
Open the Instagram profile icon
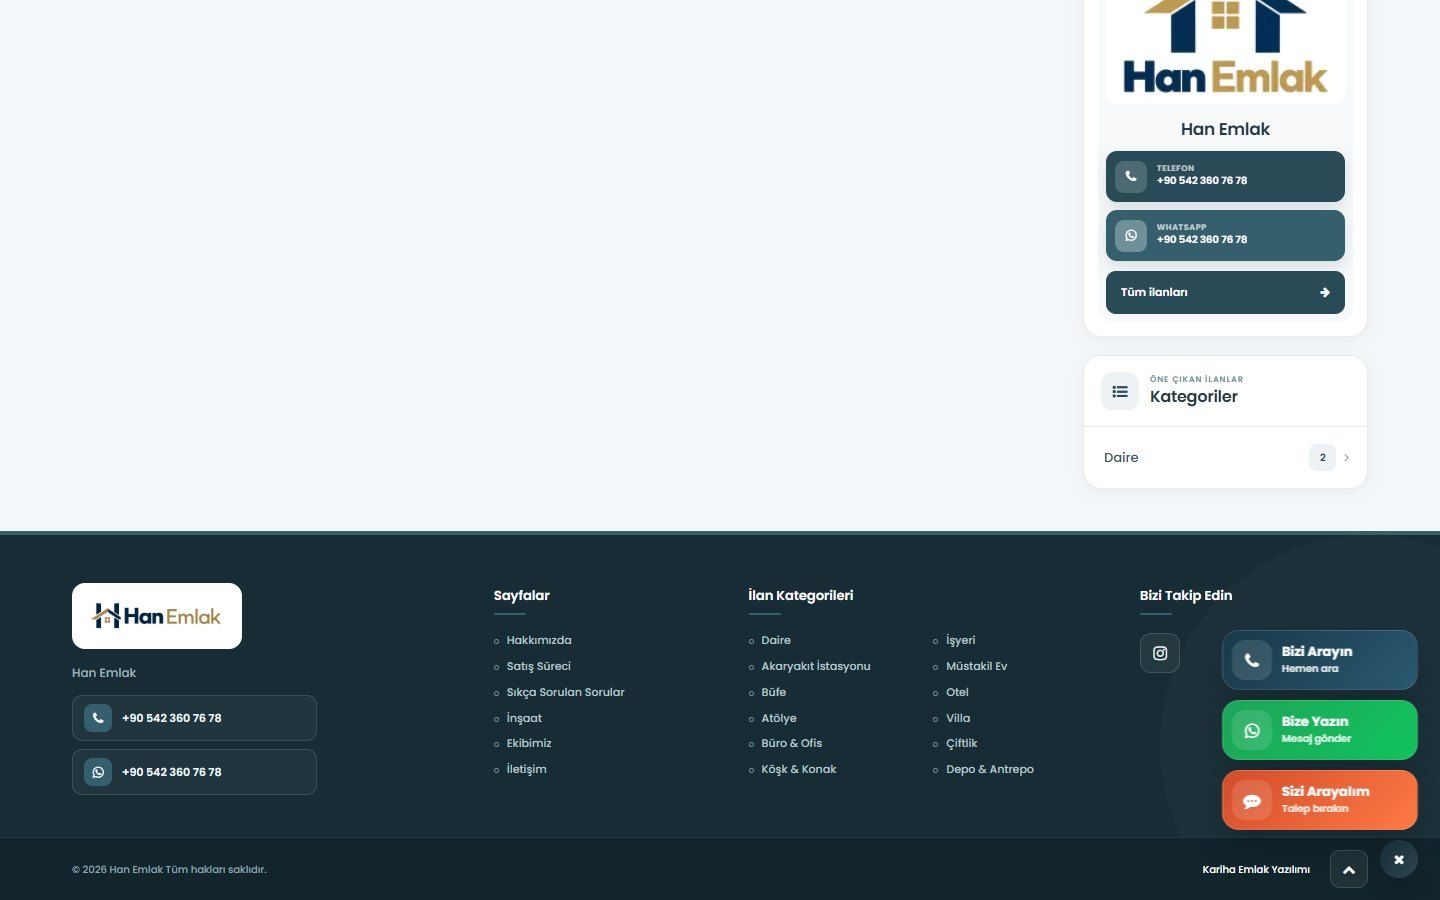click(x=1160, y=653)
